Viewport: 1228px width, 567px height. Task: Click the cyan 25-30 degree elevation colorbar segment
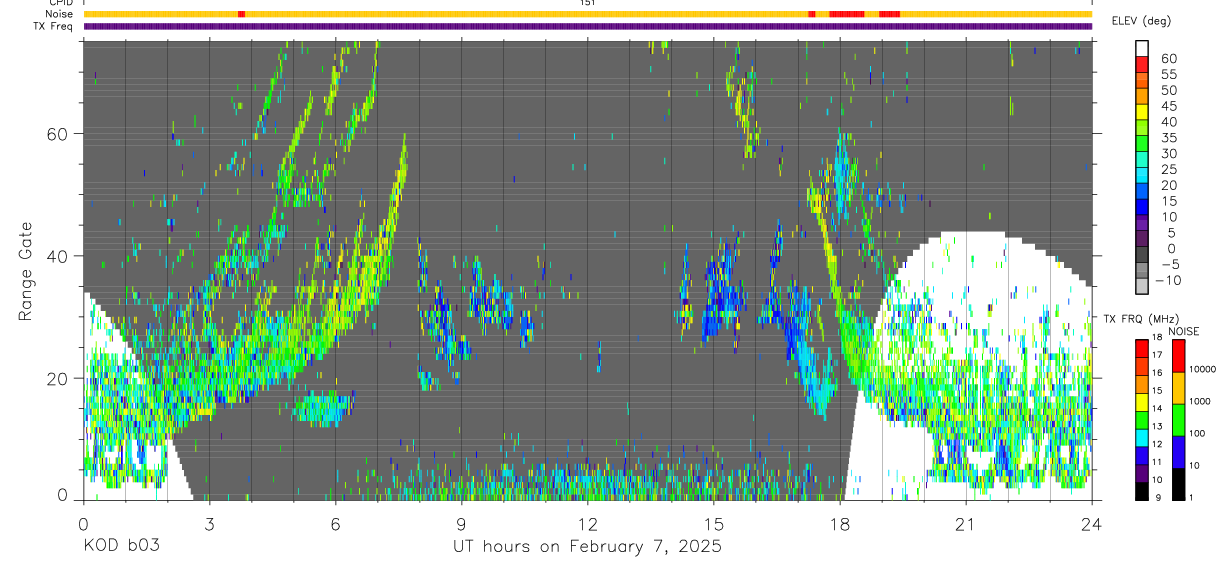click(x=1142, y=161)
